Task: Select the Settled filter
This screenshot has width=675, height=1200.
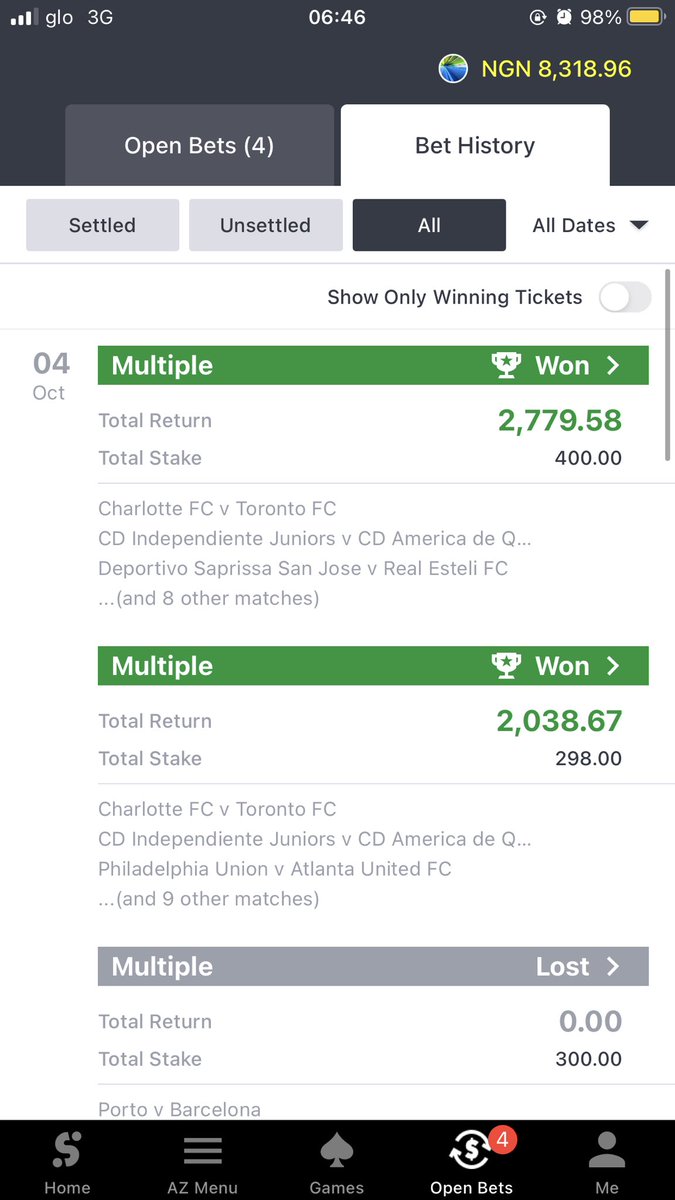Action: (x=102, y=225)
